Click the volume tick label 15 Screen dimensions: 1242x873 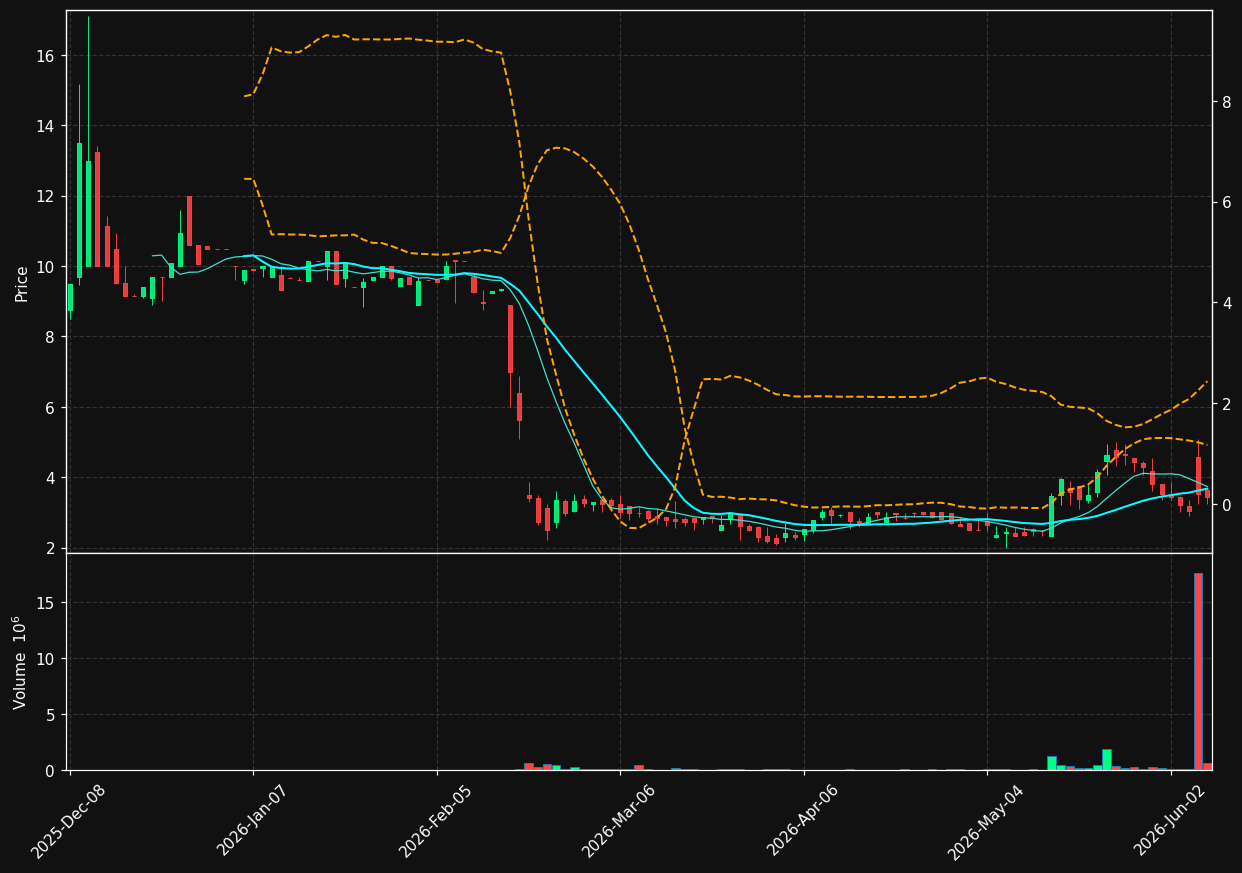click(46, 603)
